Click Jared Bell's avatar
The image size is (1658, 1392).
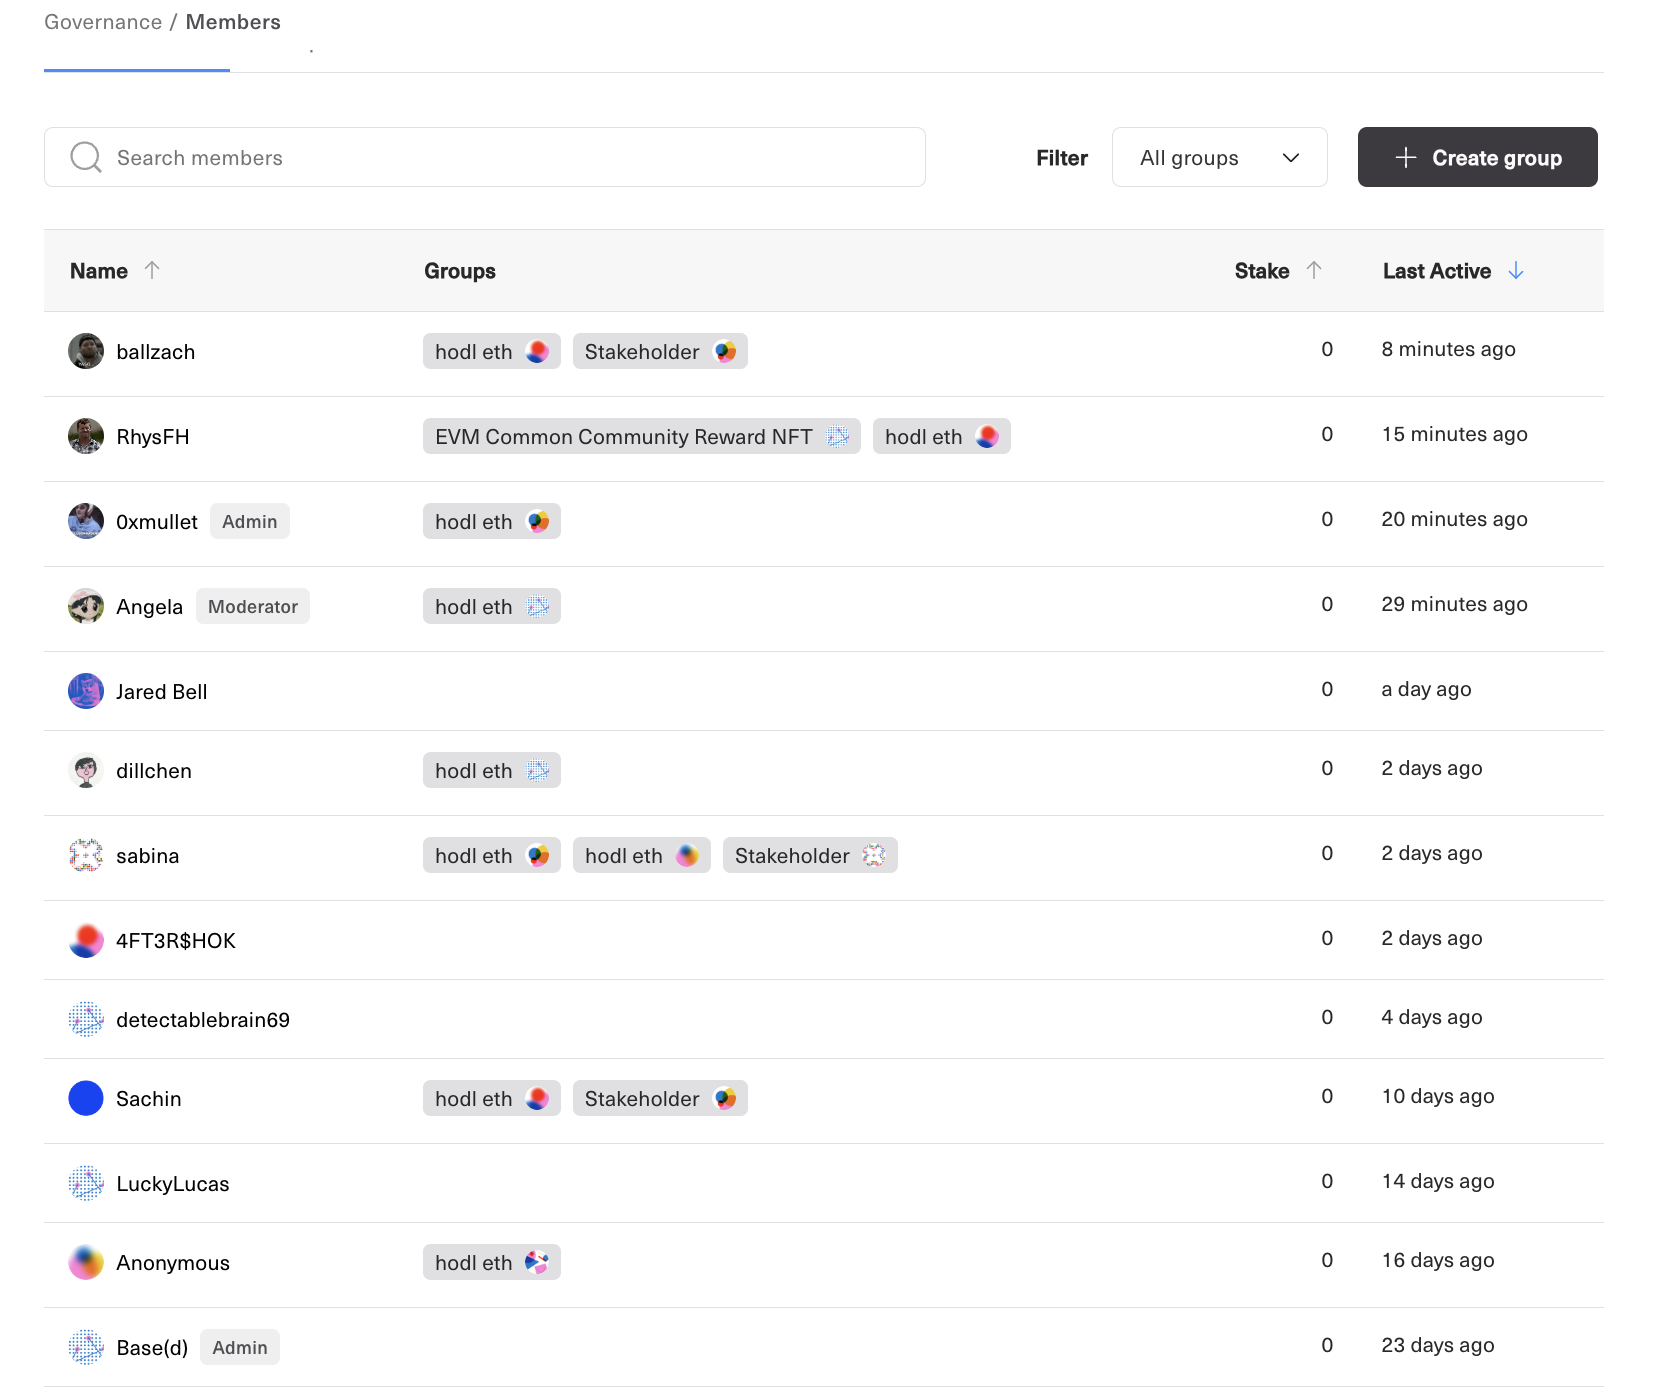click(86, 691)
